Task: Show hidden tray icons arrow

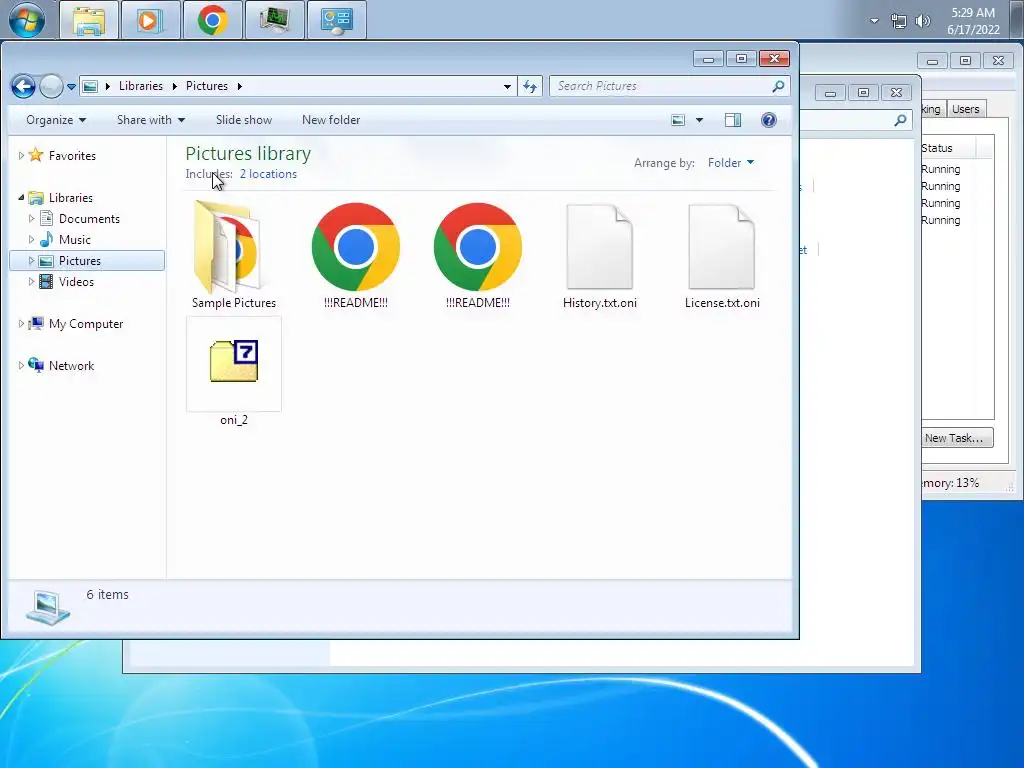Action: pos(874,21)
